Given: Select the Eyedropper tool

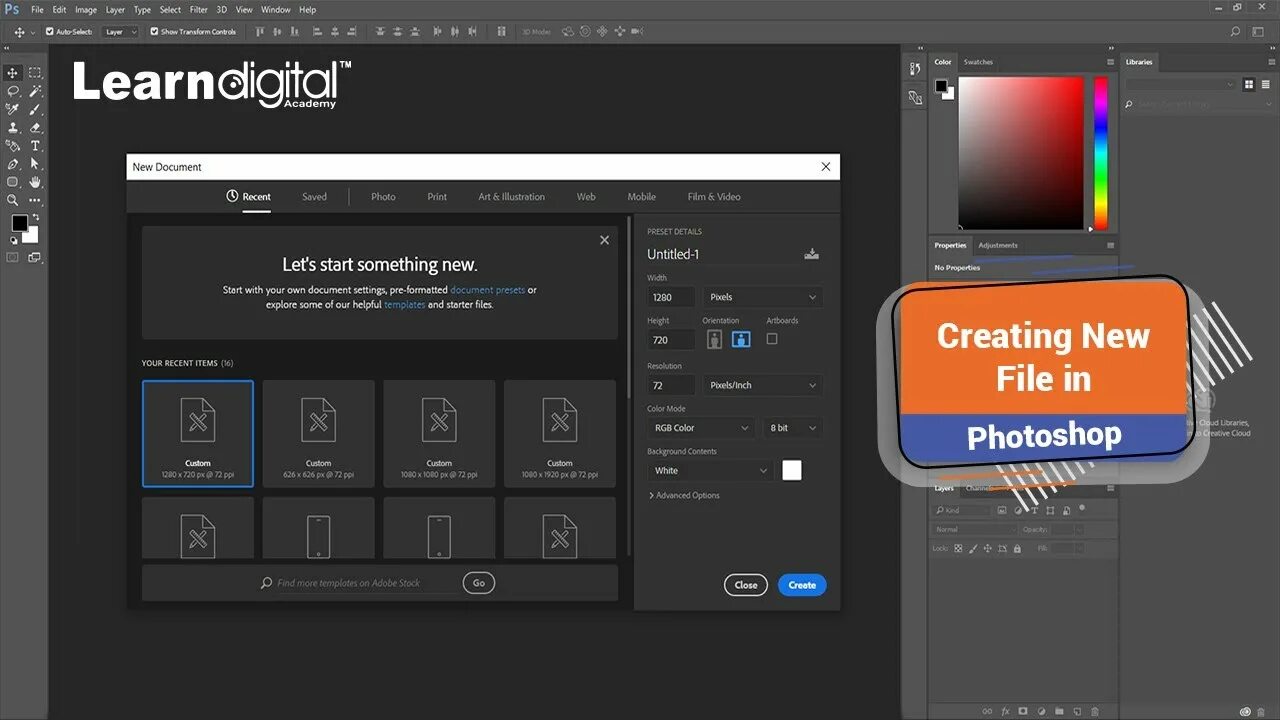Looking at the screenshot, I should [x=13, y=109].
